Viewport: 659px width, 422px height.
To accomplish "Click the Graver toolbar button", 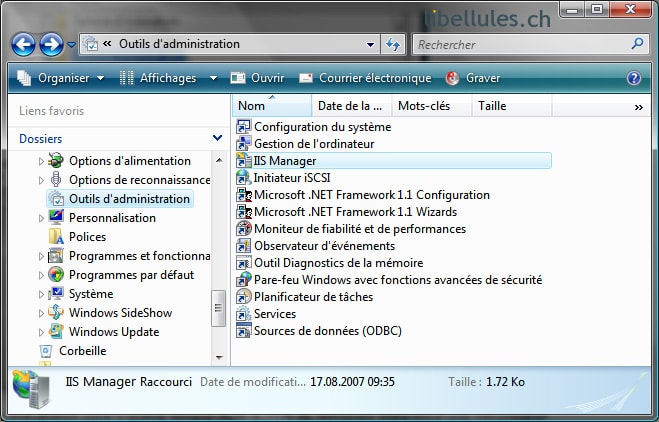I will click(x=473, y=78).
